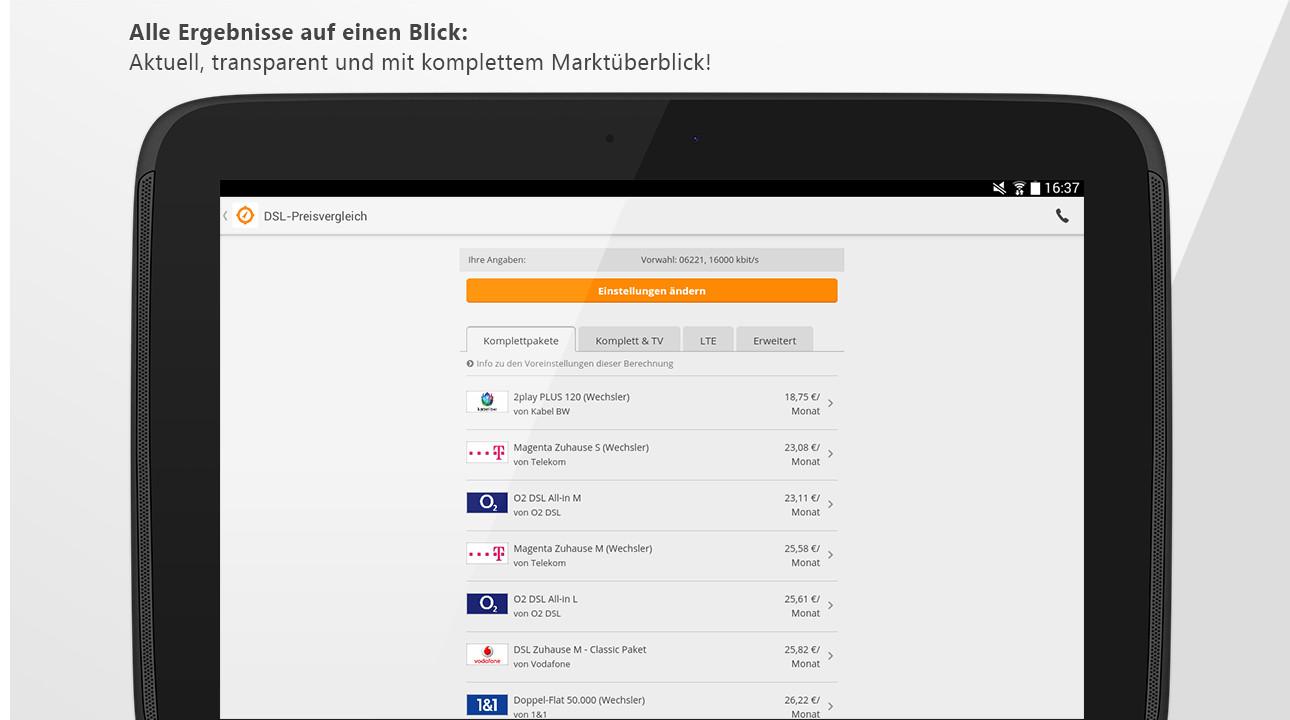
Task: Tap Telekom logo beside Magenta Zuhause S
Action: (x=487, y=453)
